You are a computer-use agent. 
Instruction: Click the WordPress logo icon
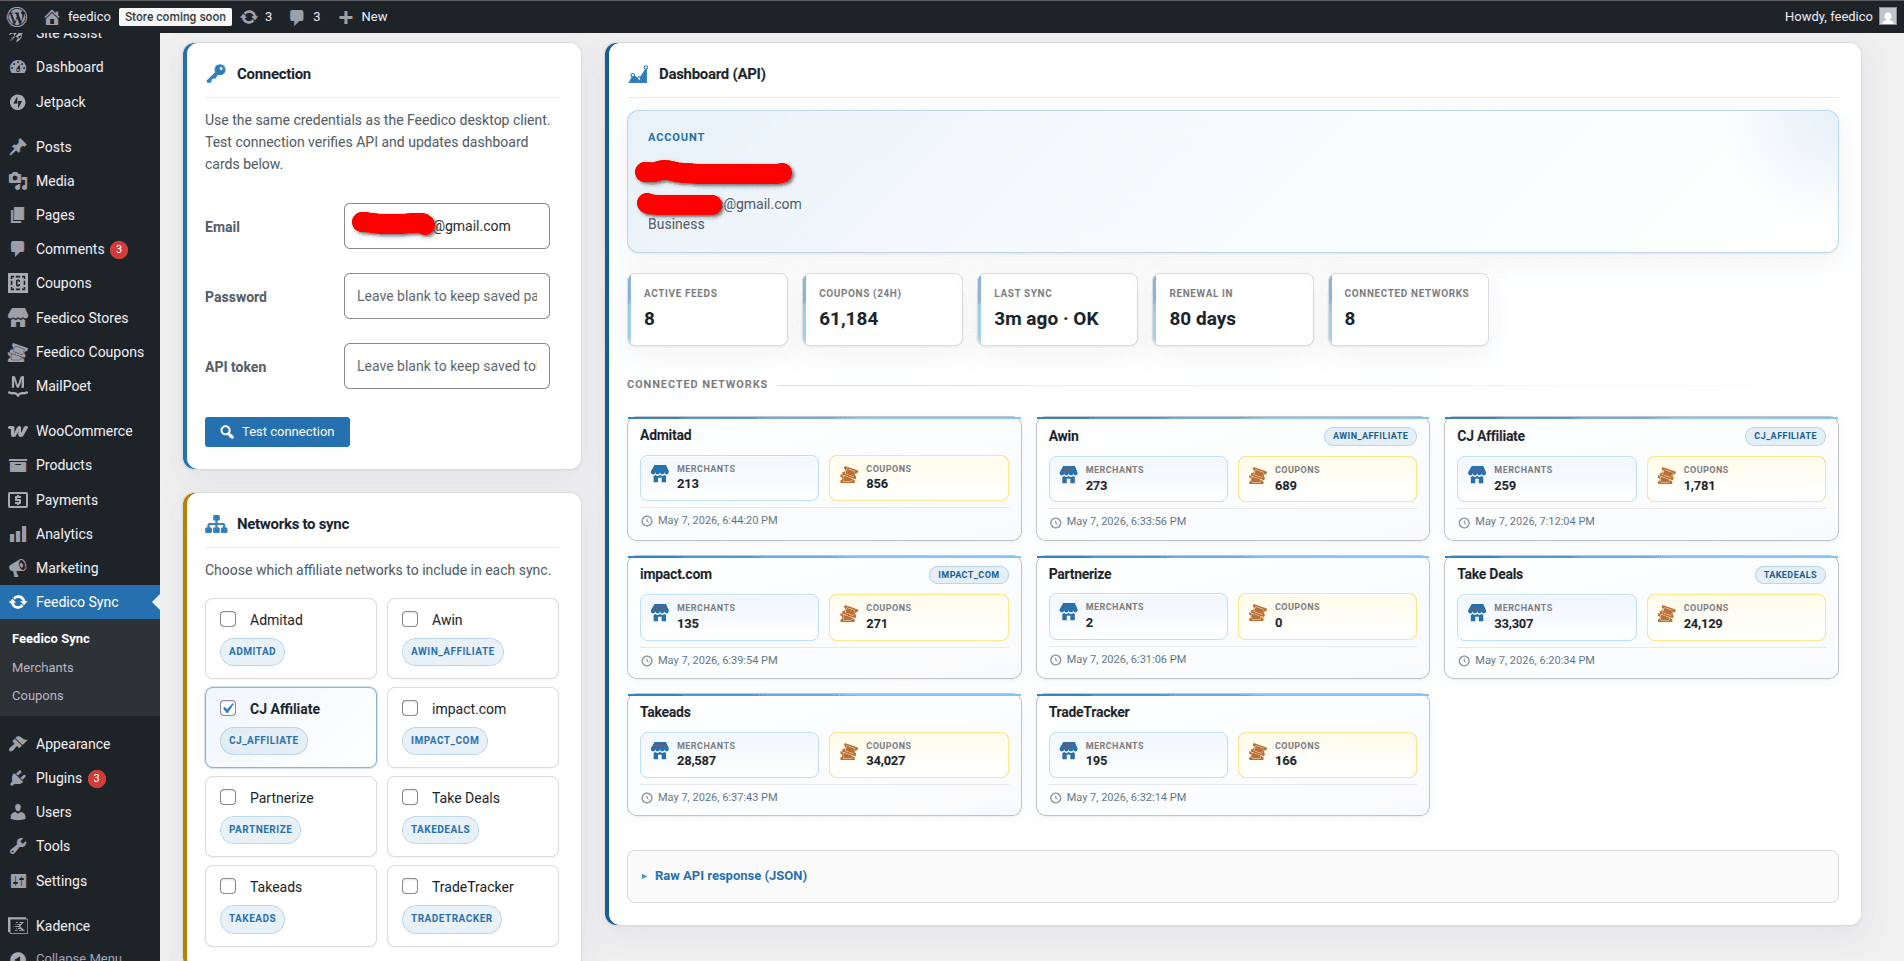tap(17, 17)
